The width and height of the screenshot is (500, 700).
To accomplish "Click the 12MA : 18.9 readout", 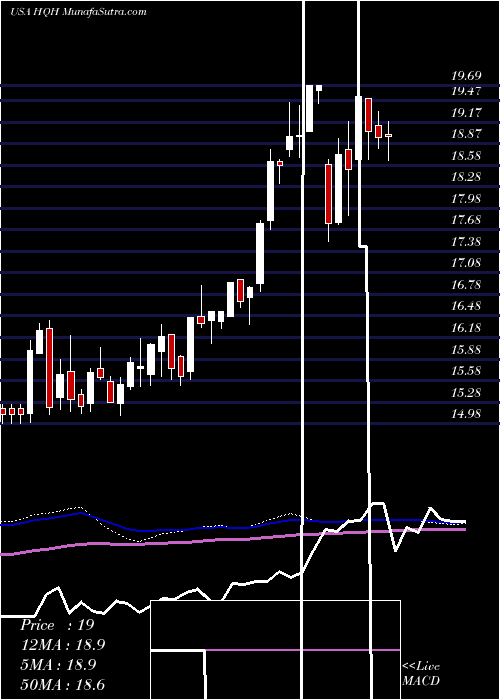I will [63, 645].
